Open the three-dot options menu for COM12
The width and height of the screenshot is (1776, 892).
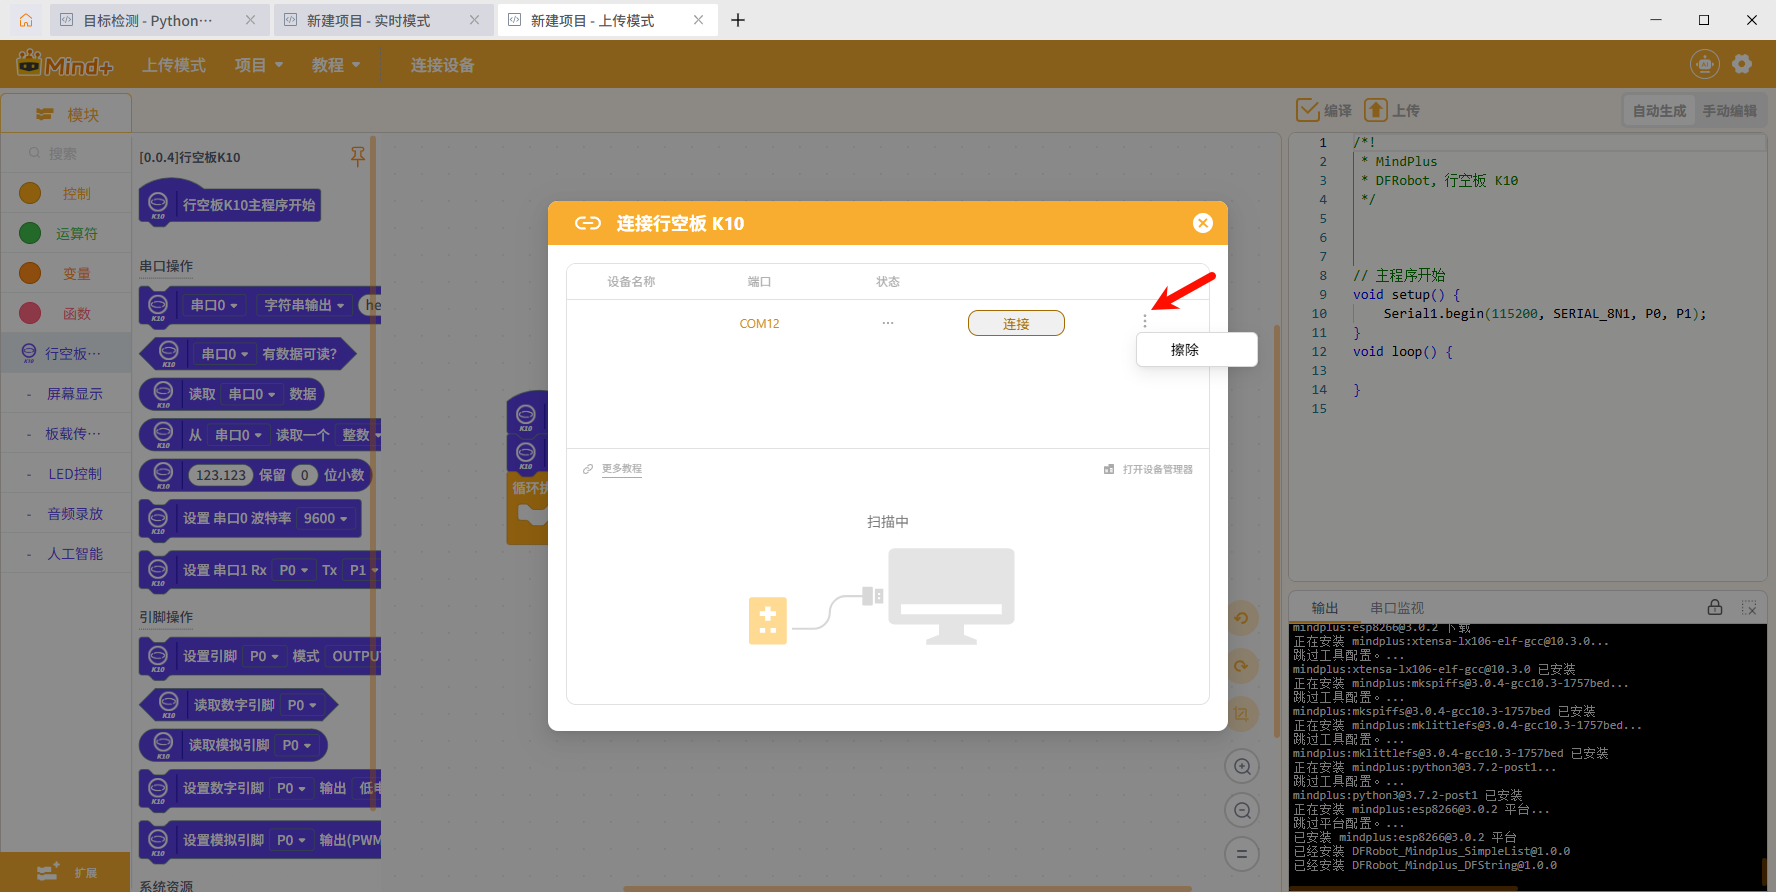[1145, 321]
